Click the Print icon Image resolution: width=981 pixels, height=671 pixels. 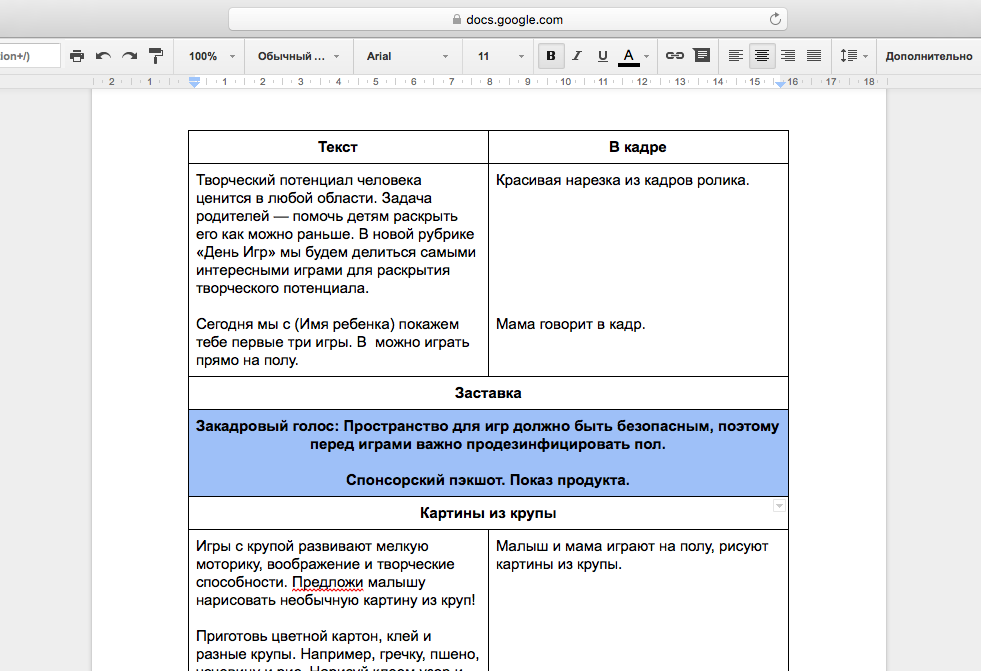[x=77, y=56]
